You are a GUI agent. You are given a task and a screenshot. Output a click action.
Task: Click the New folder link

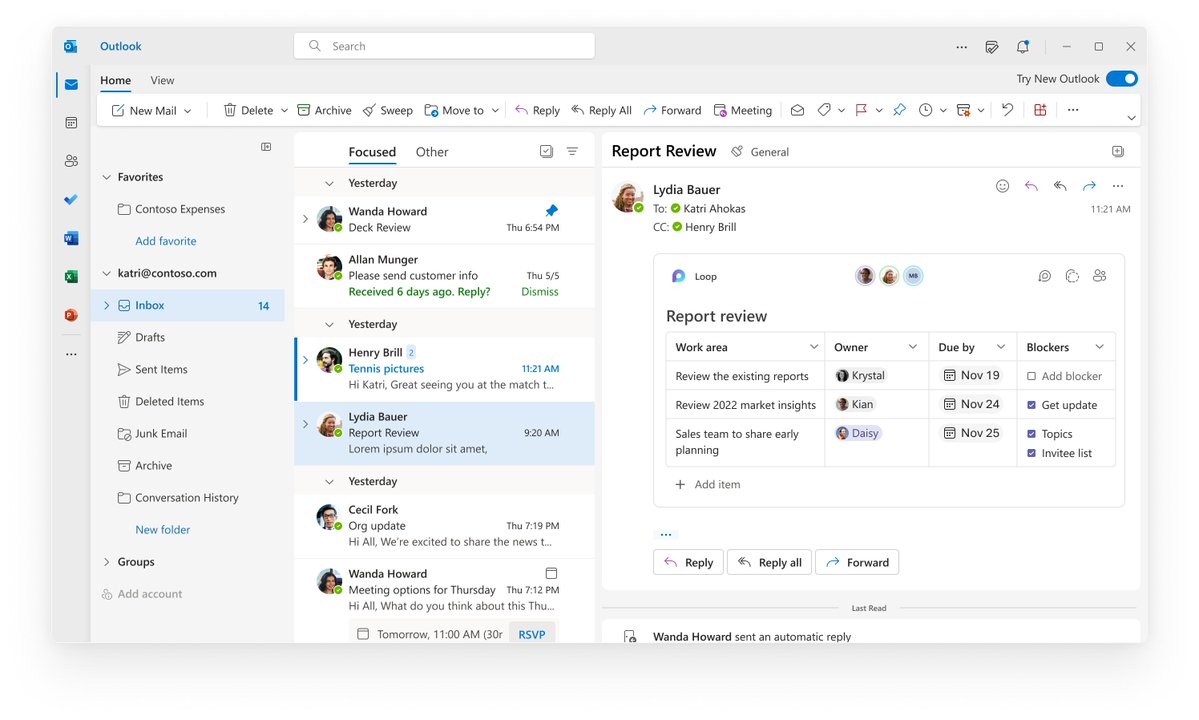pyautogui.click(x=163, y=530)
